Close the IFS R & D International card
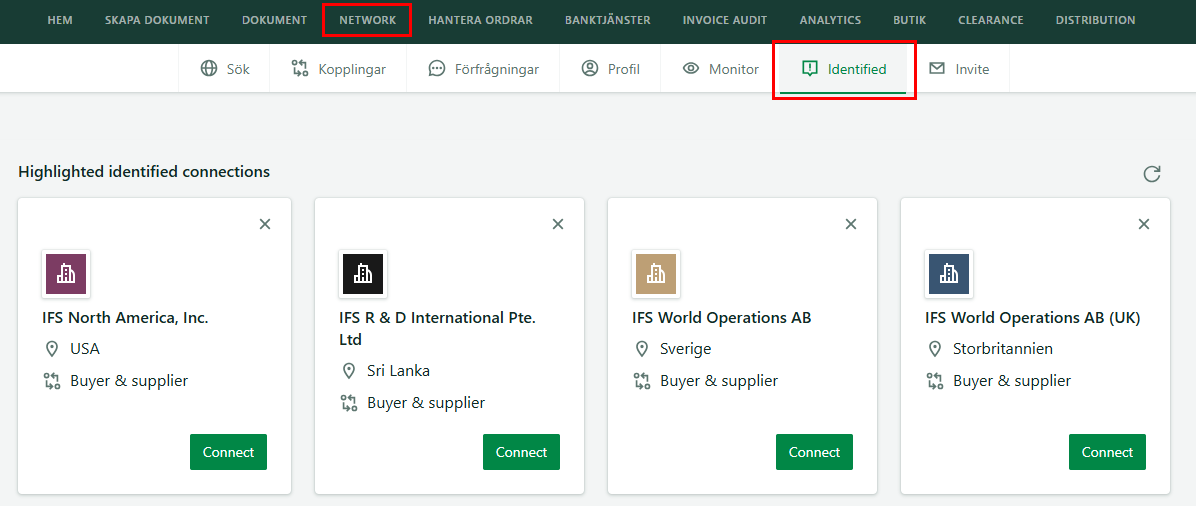Image resolution: width=1196 pixels, height=506 pixels. click(558, 224)
